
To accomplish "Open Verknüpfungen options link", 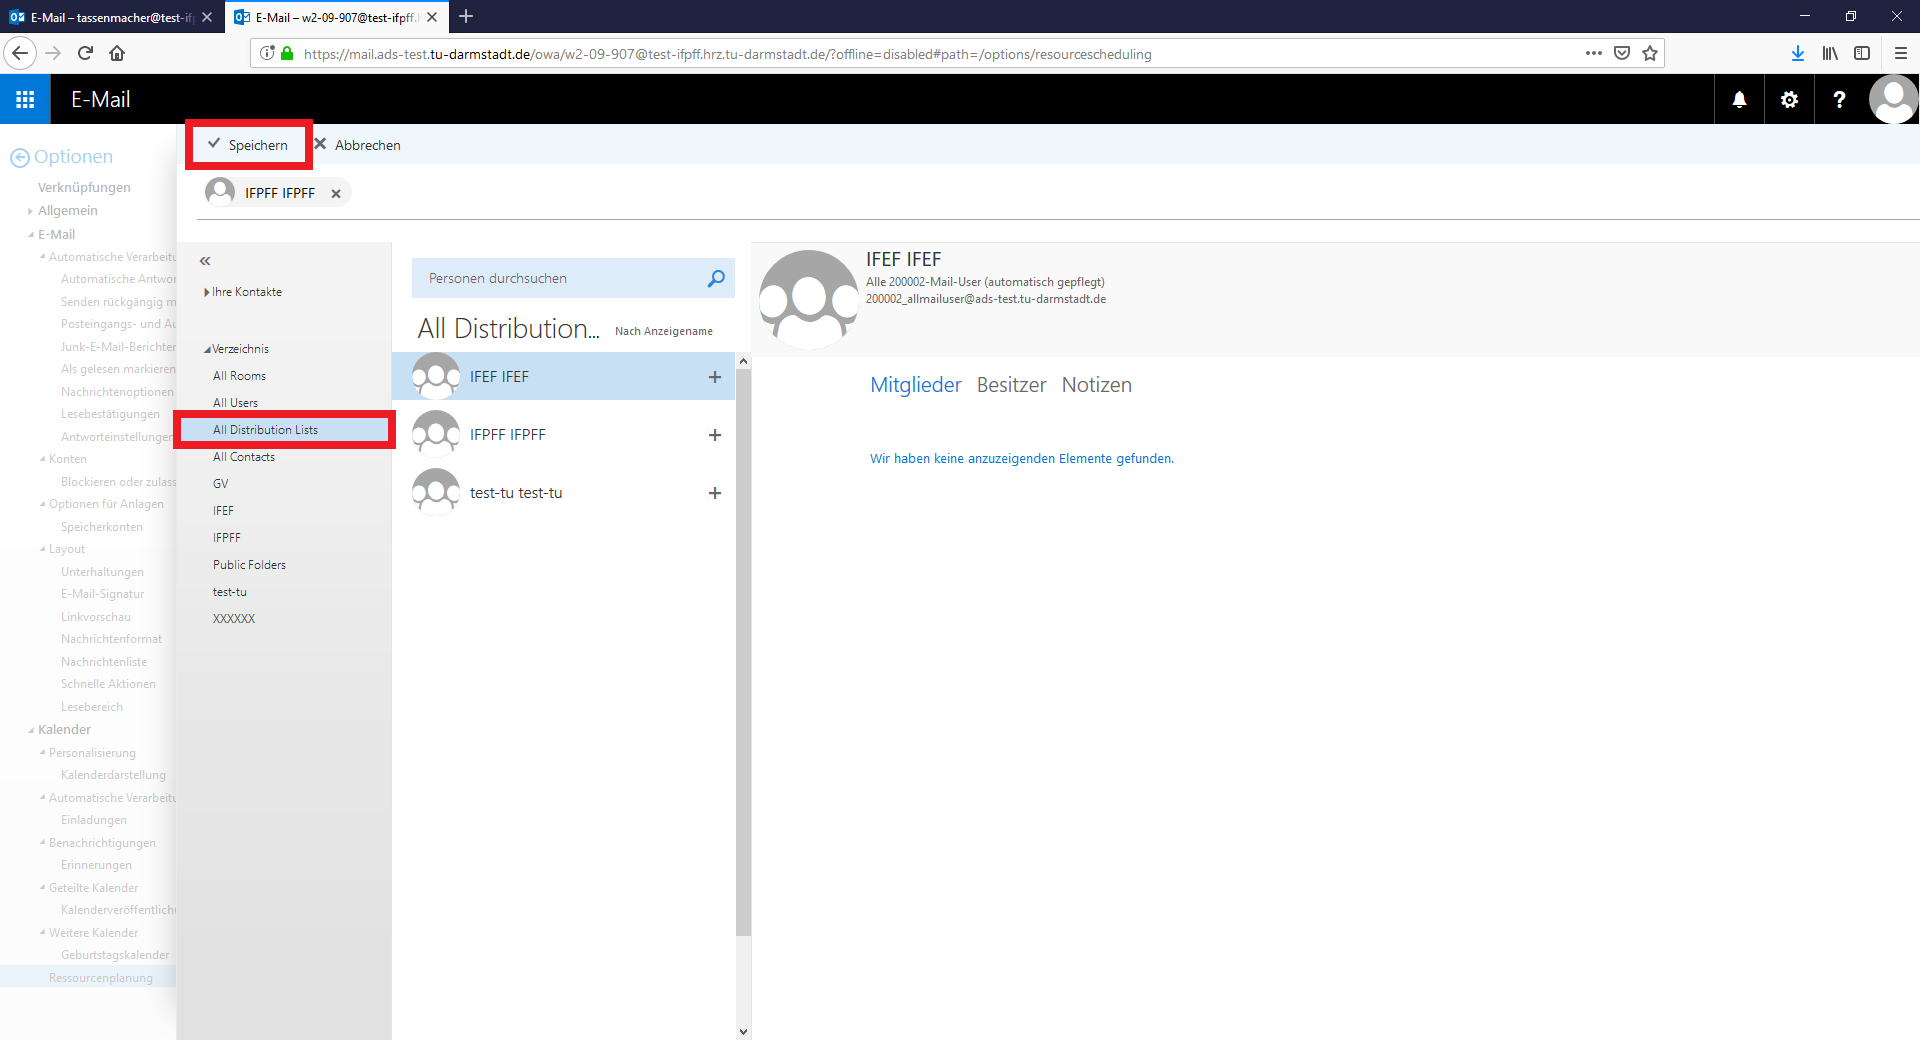I will point(84,187).
